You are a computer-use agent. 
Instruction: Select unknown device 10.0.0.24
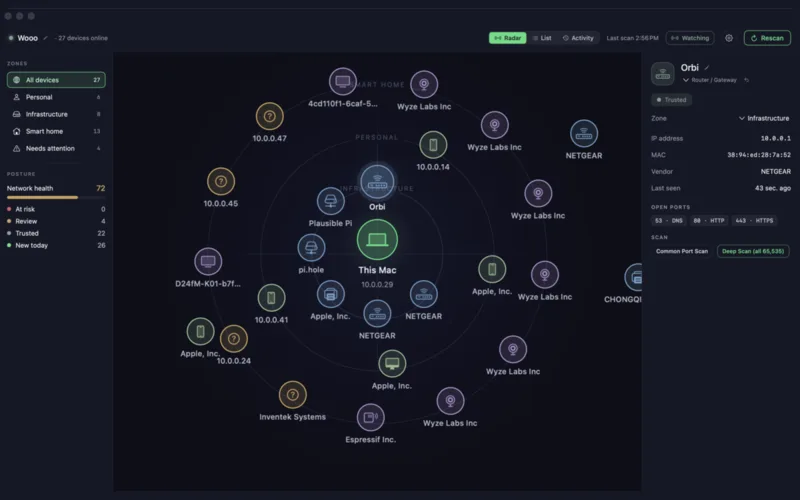click(234, 339)
